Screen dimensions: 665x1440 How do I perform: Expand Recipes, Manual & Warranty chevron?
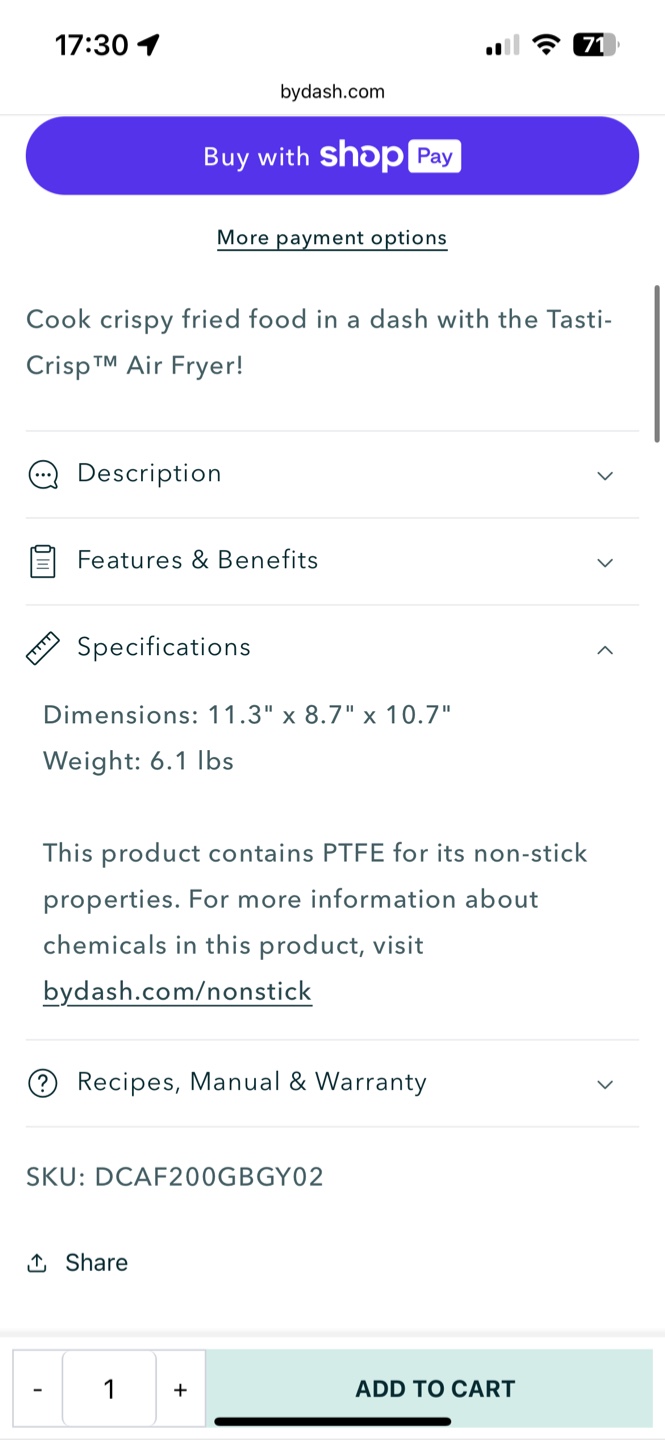click(605, 1084)
